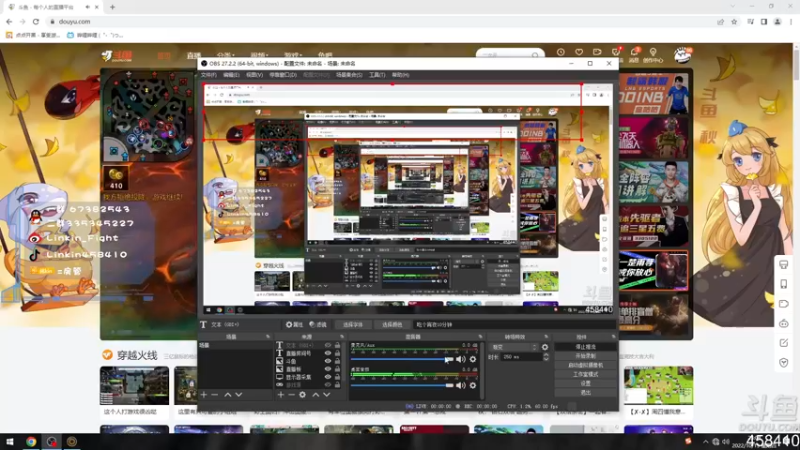Open Douyu watch history clock icon
Viewport: 800px width, 450px height.
click(x=561, y=52)
